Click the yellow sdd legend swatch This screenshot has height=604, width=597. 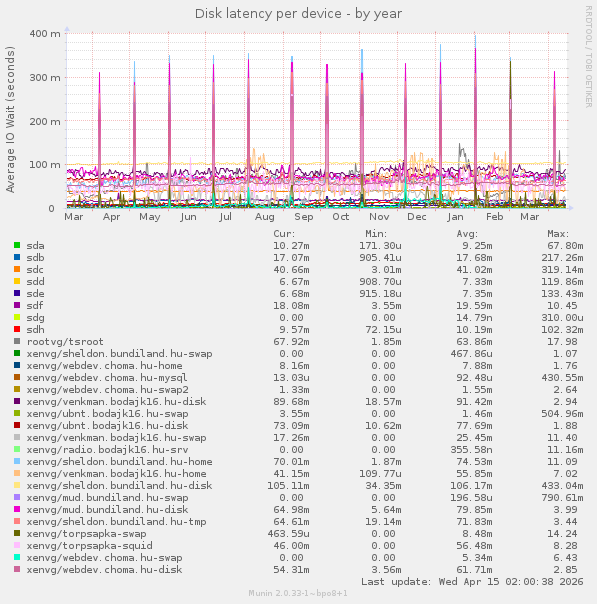tap(17, 281)
